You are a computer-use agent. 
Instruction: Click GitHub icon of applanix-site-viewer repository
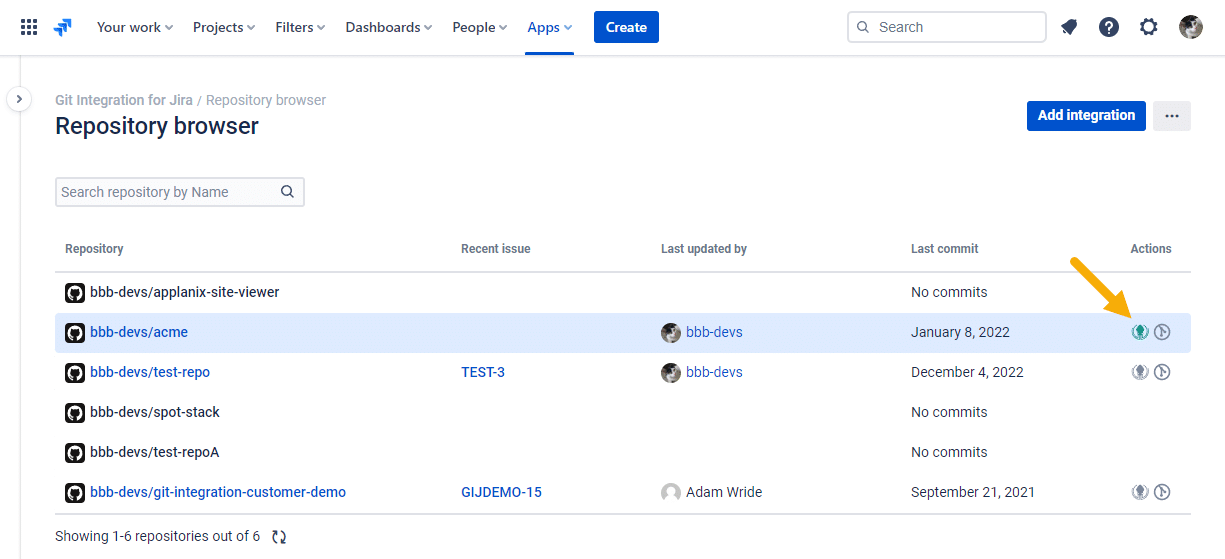(x=75, y=293)
